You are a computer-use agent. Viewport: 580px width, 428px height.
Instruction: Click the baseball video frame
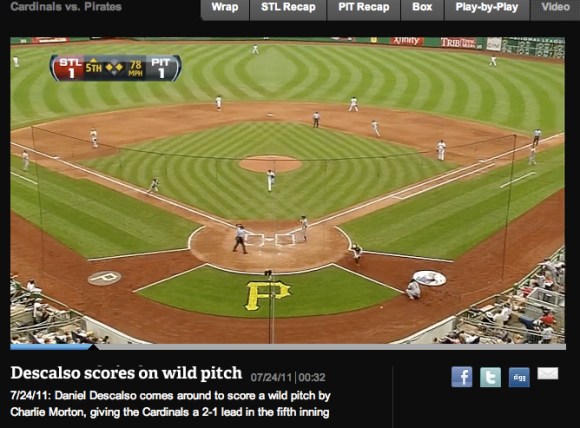coord(287,191)
